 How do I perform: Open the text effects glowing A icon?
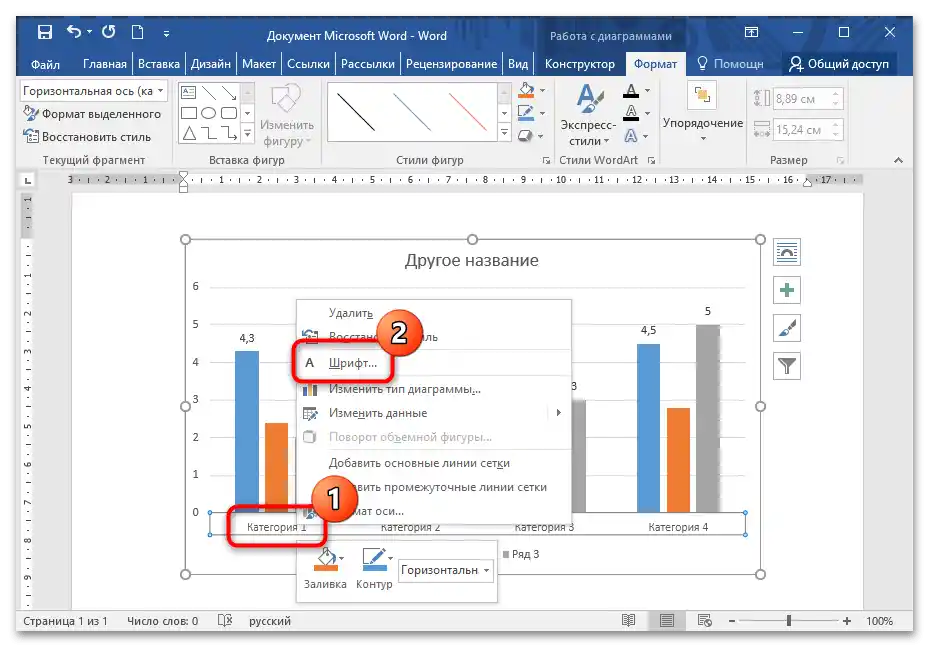631,136
